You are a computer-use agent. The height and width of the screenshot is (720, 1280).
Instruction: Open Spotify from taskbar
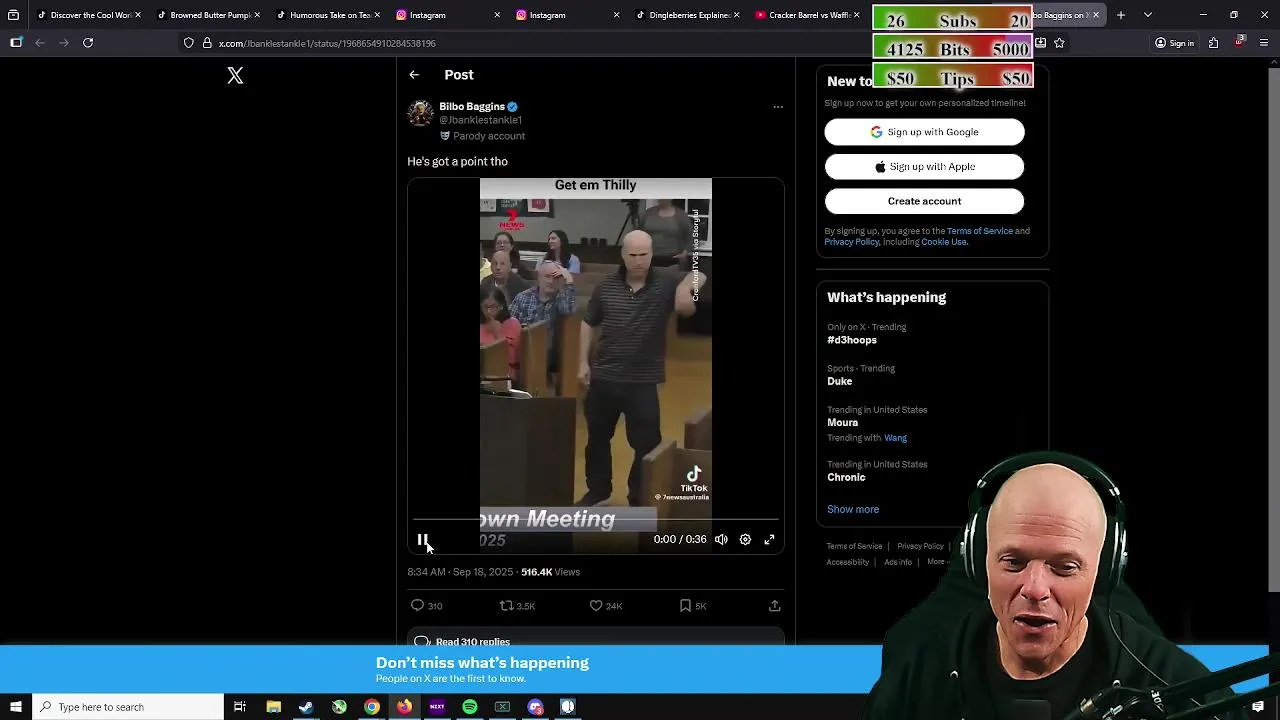[470, 707]
